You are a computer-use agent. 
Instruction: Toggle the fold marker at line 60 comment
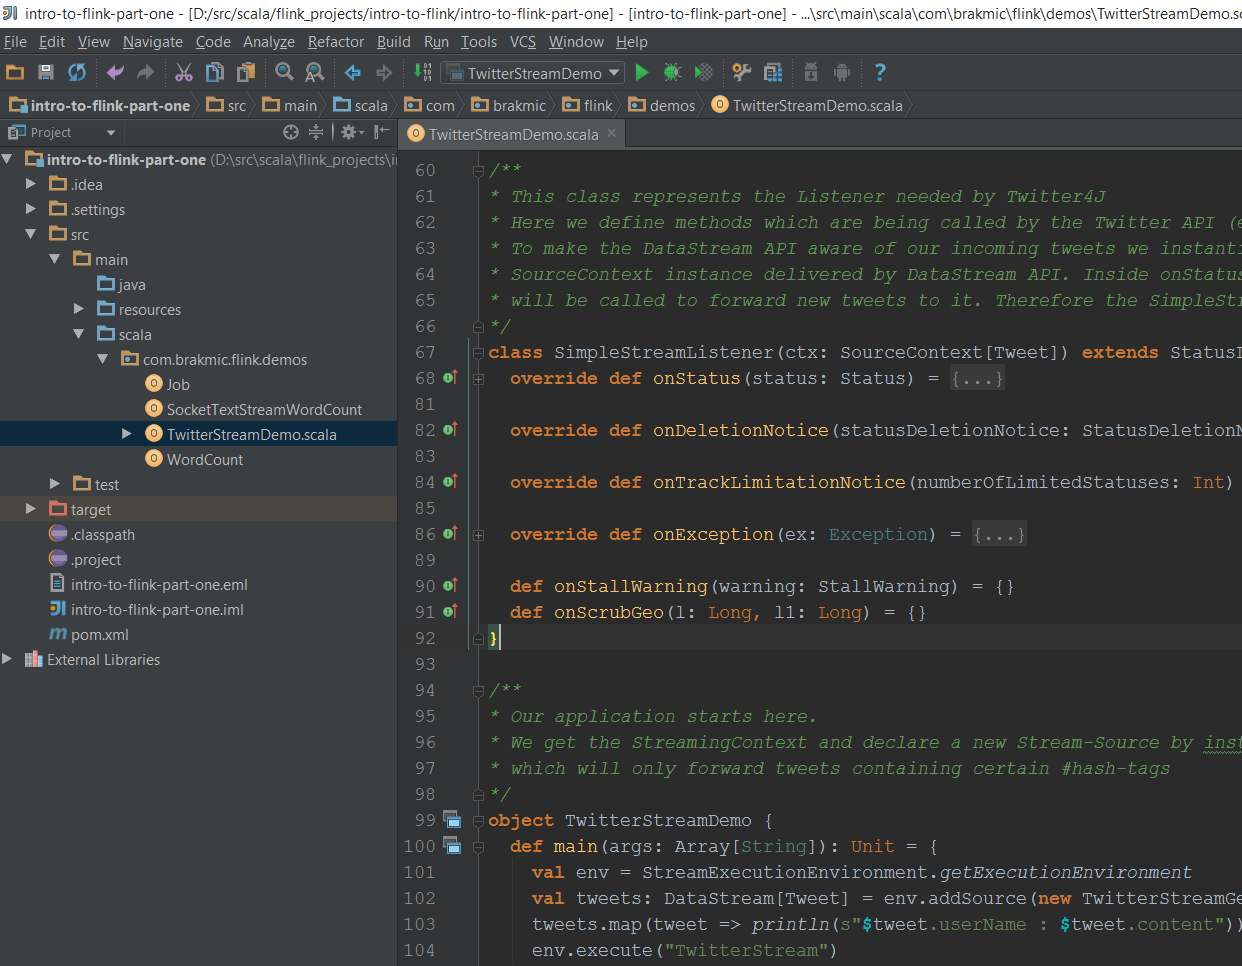478,170
